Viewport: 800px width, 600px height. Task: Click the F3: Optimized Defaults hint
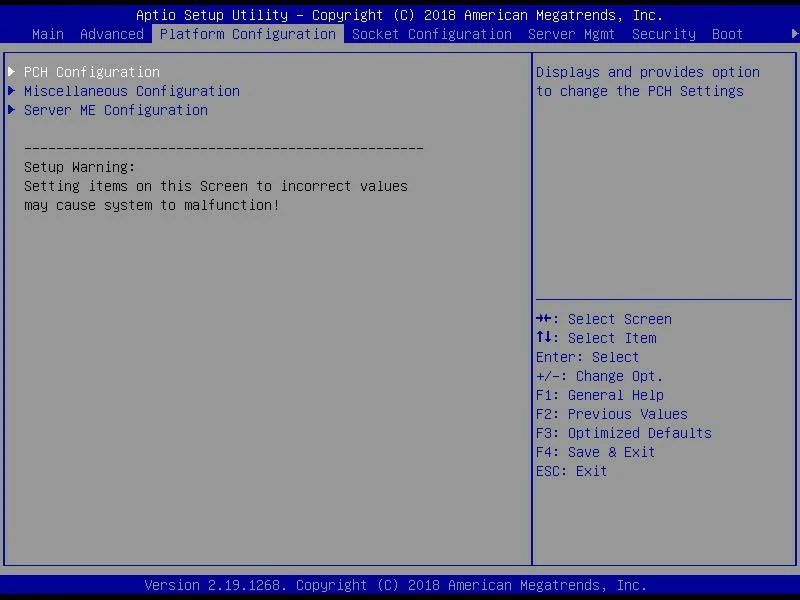click(x=624, y=433)
